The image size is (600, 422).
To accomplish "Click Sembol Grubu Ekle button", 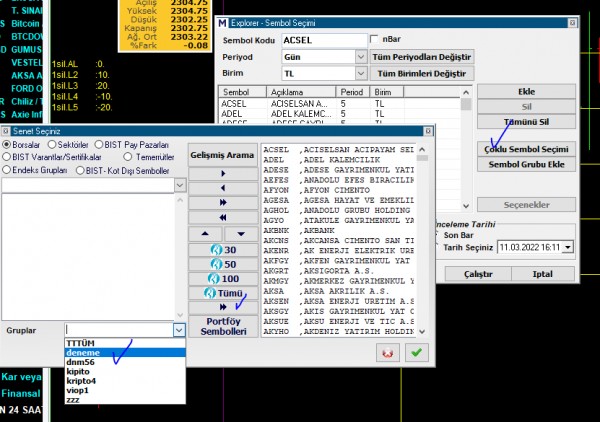I will click(x=526, y=165).
